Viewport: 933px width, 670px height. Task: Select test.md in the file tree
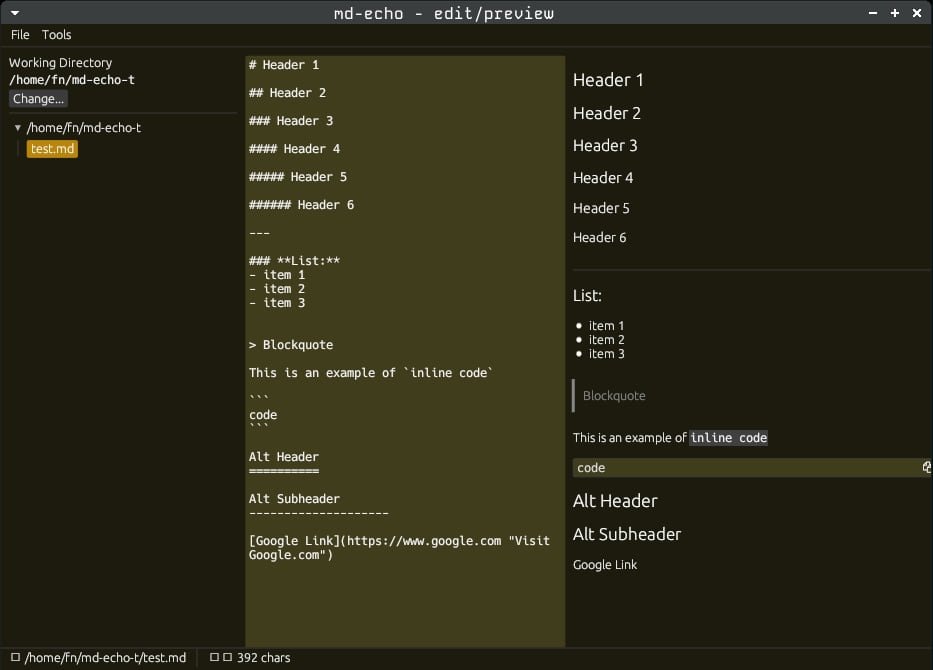[51, 148]
